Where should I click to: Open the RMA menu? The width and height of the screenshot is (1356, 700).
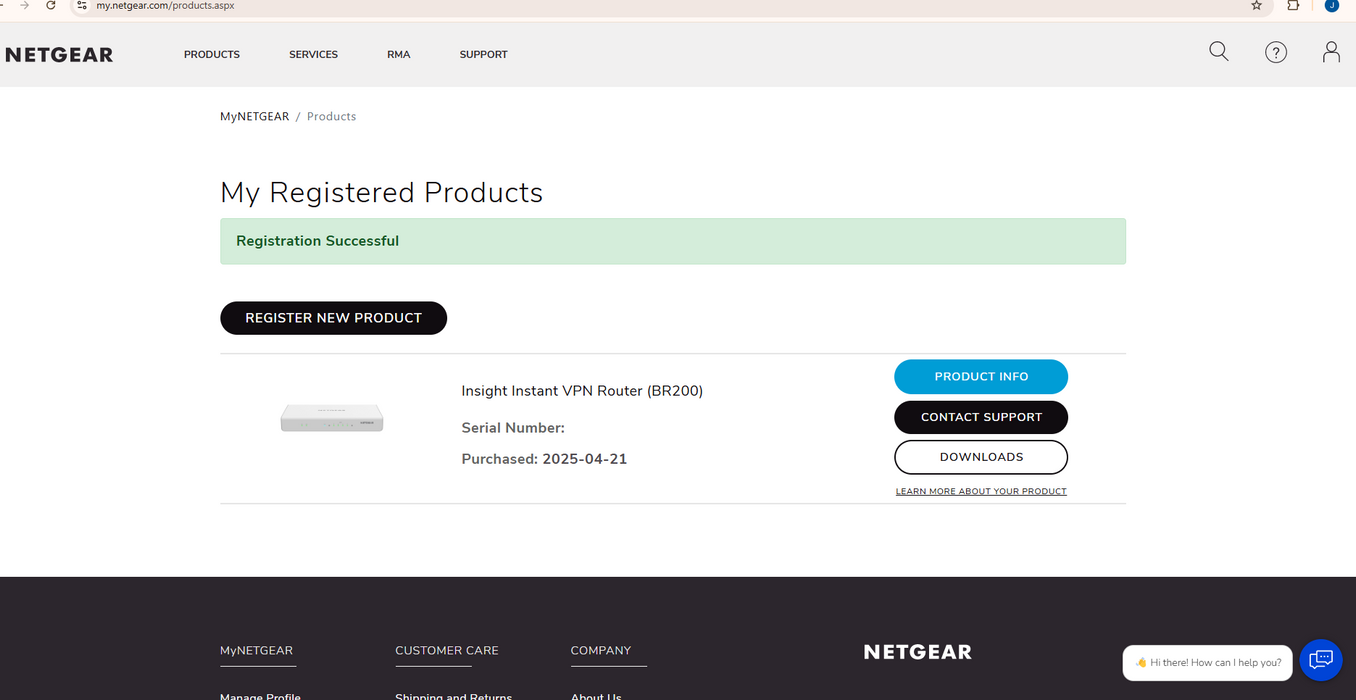point(398,55)
